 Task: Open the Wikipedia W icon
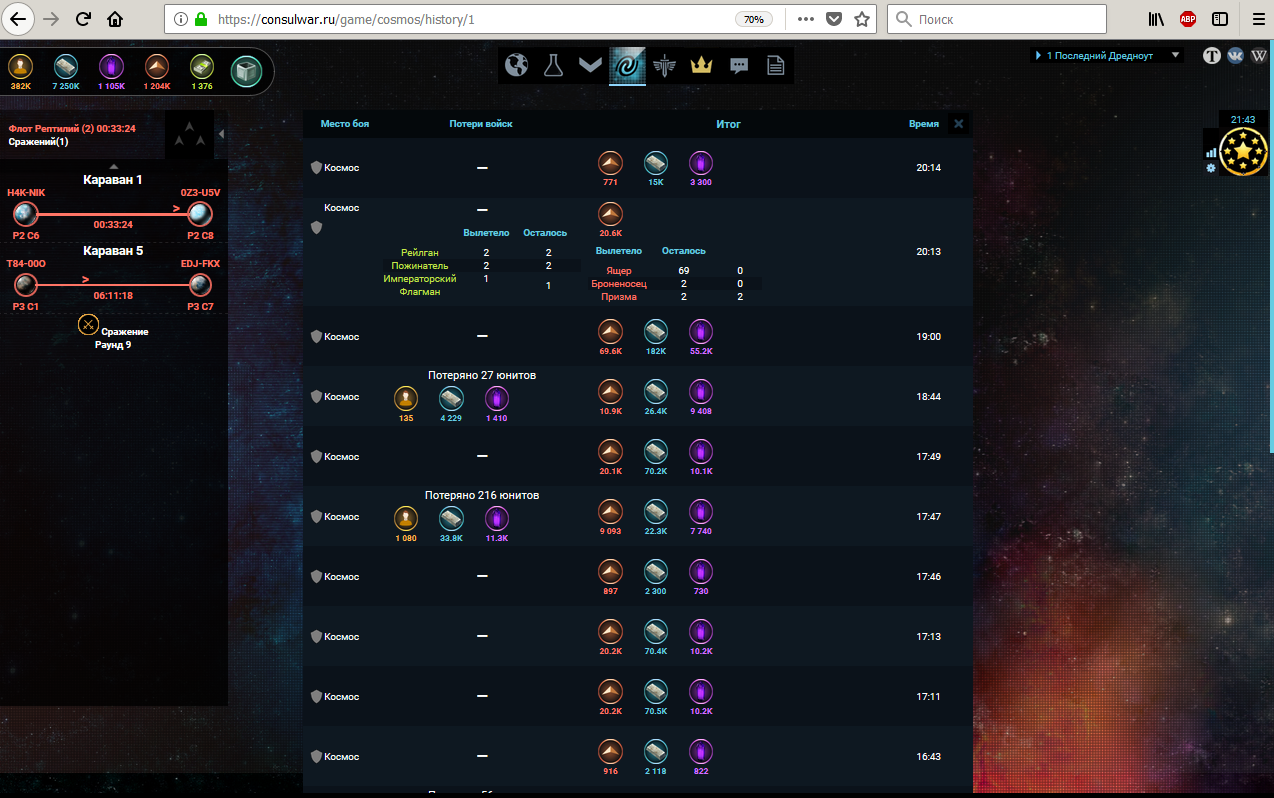pyautogui.click(x=1258, y=56)
